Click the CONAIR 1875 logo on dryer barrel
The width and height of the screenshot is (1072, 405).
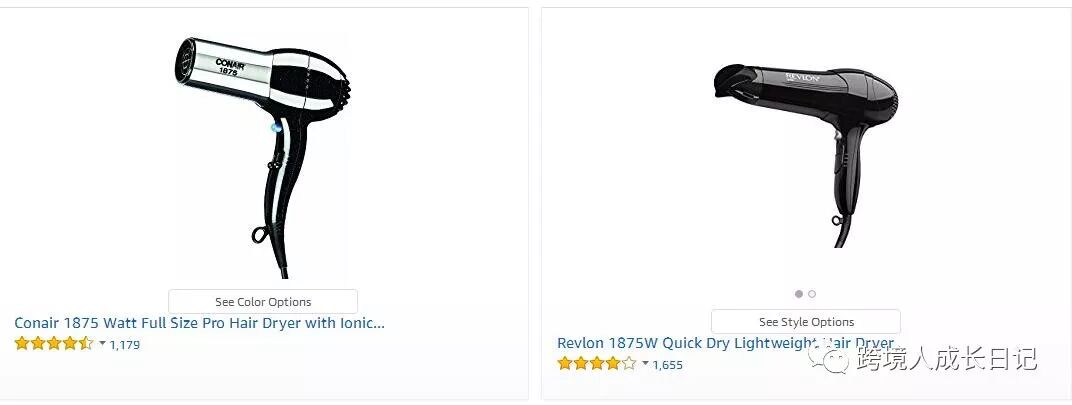pyautogui.click(x=230, y=68)
